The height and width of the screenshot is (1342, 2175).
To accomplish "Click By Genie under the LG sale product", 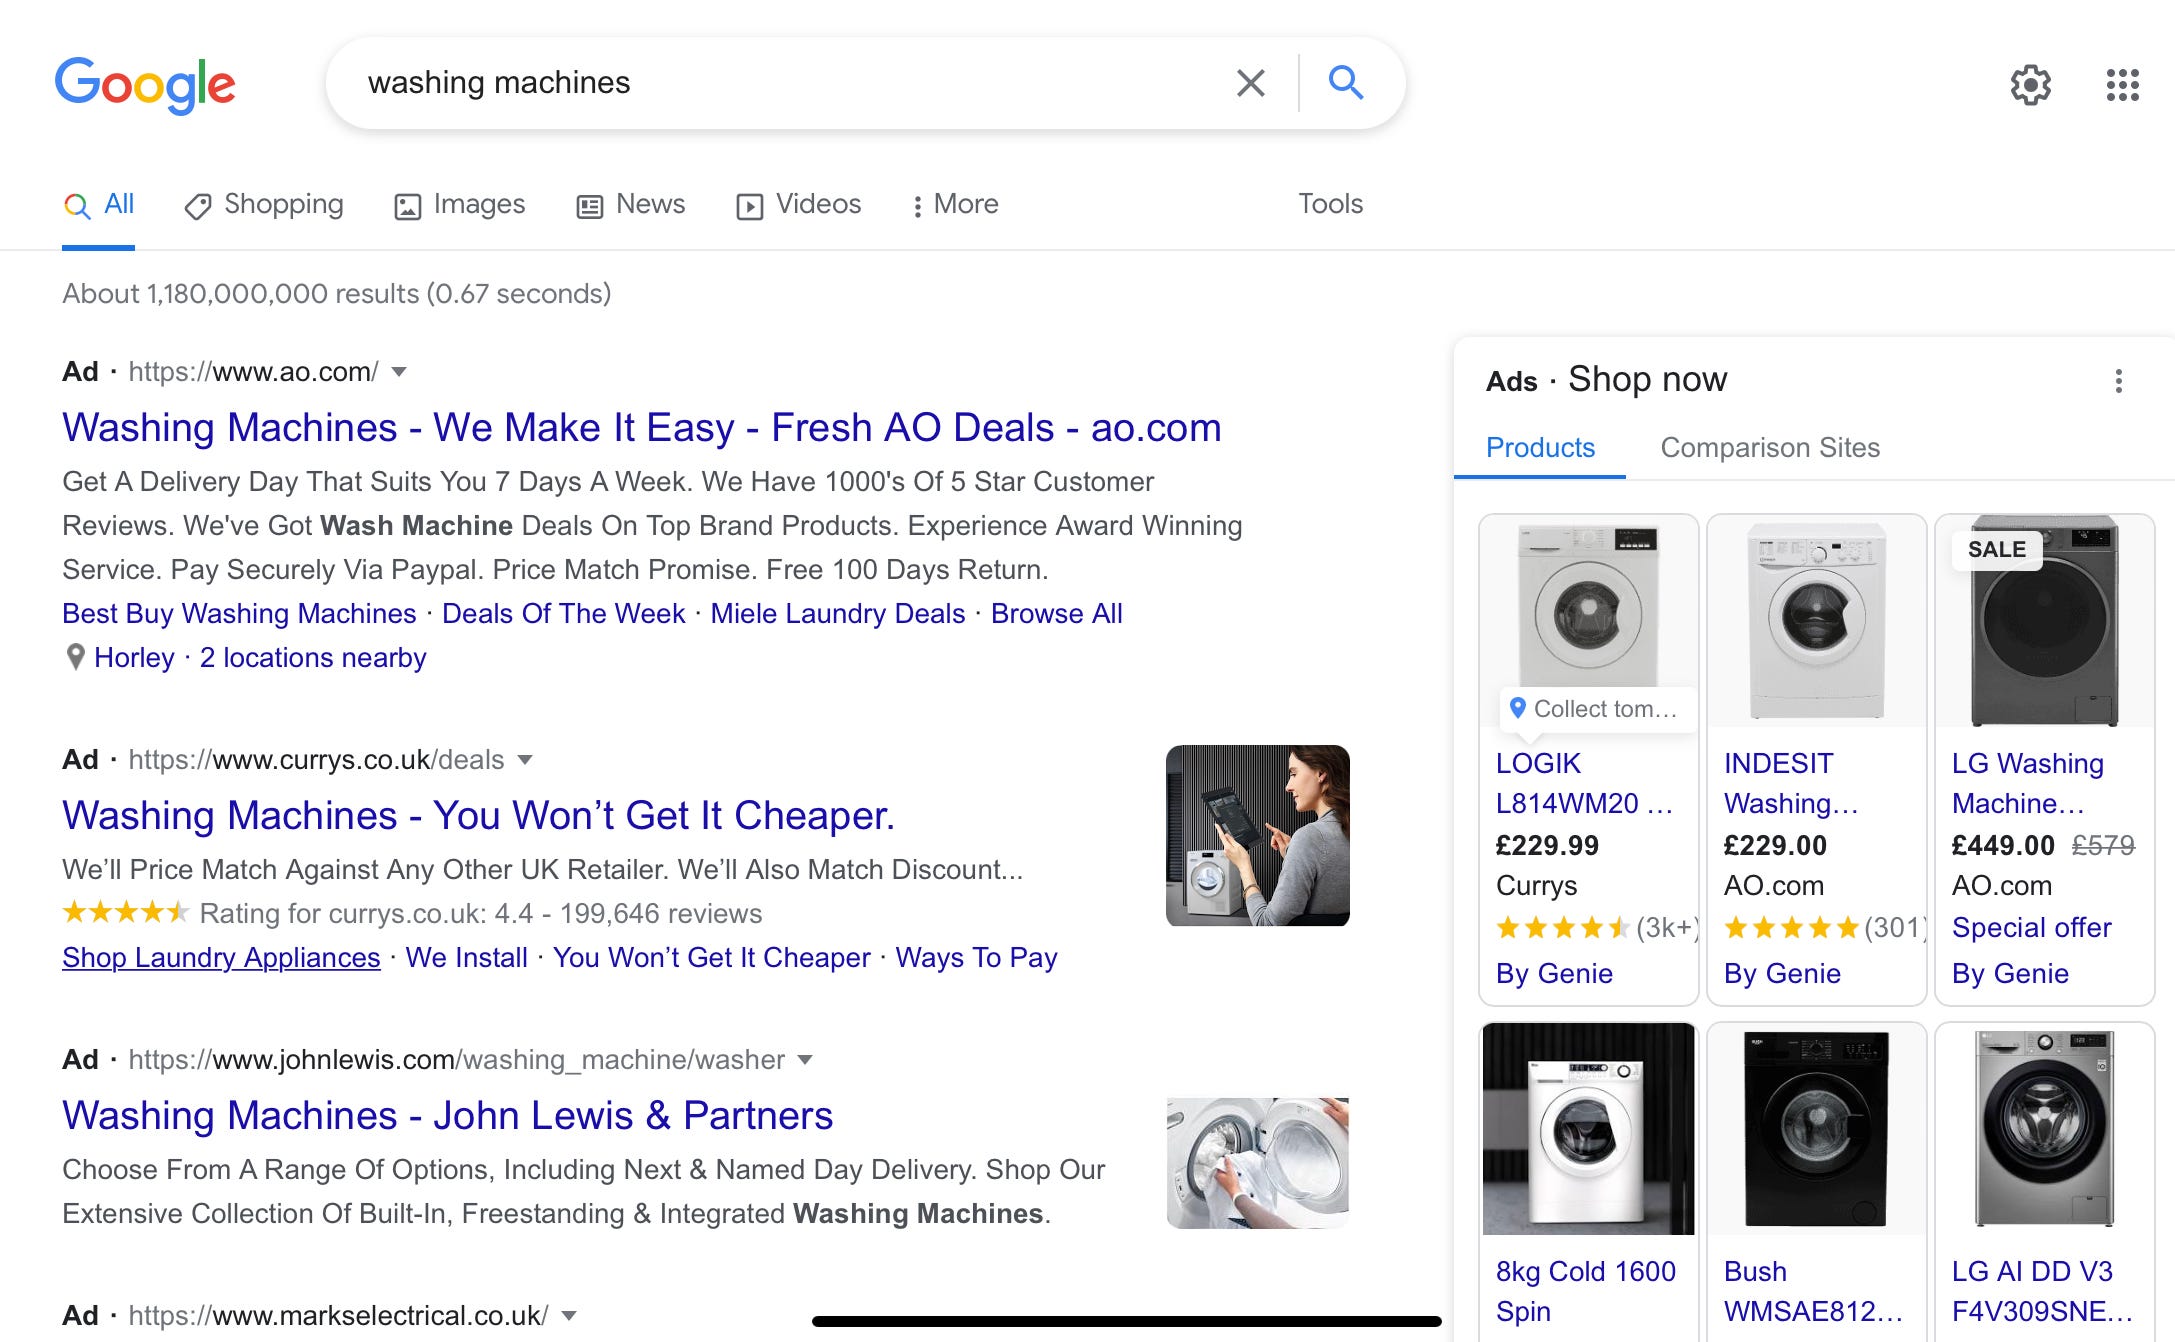I will (2010, 974).
